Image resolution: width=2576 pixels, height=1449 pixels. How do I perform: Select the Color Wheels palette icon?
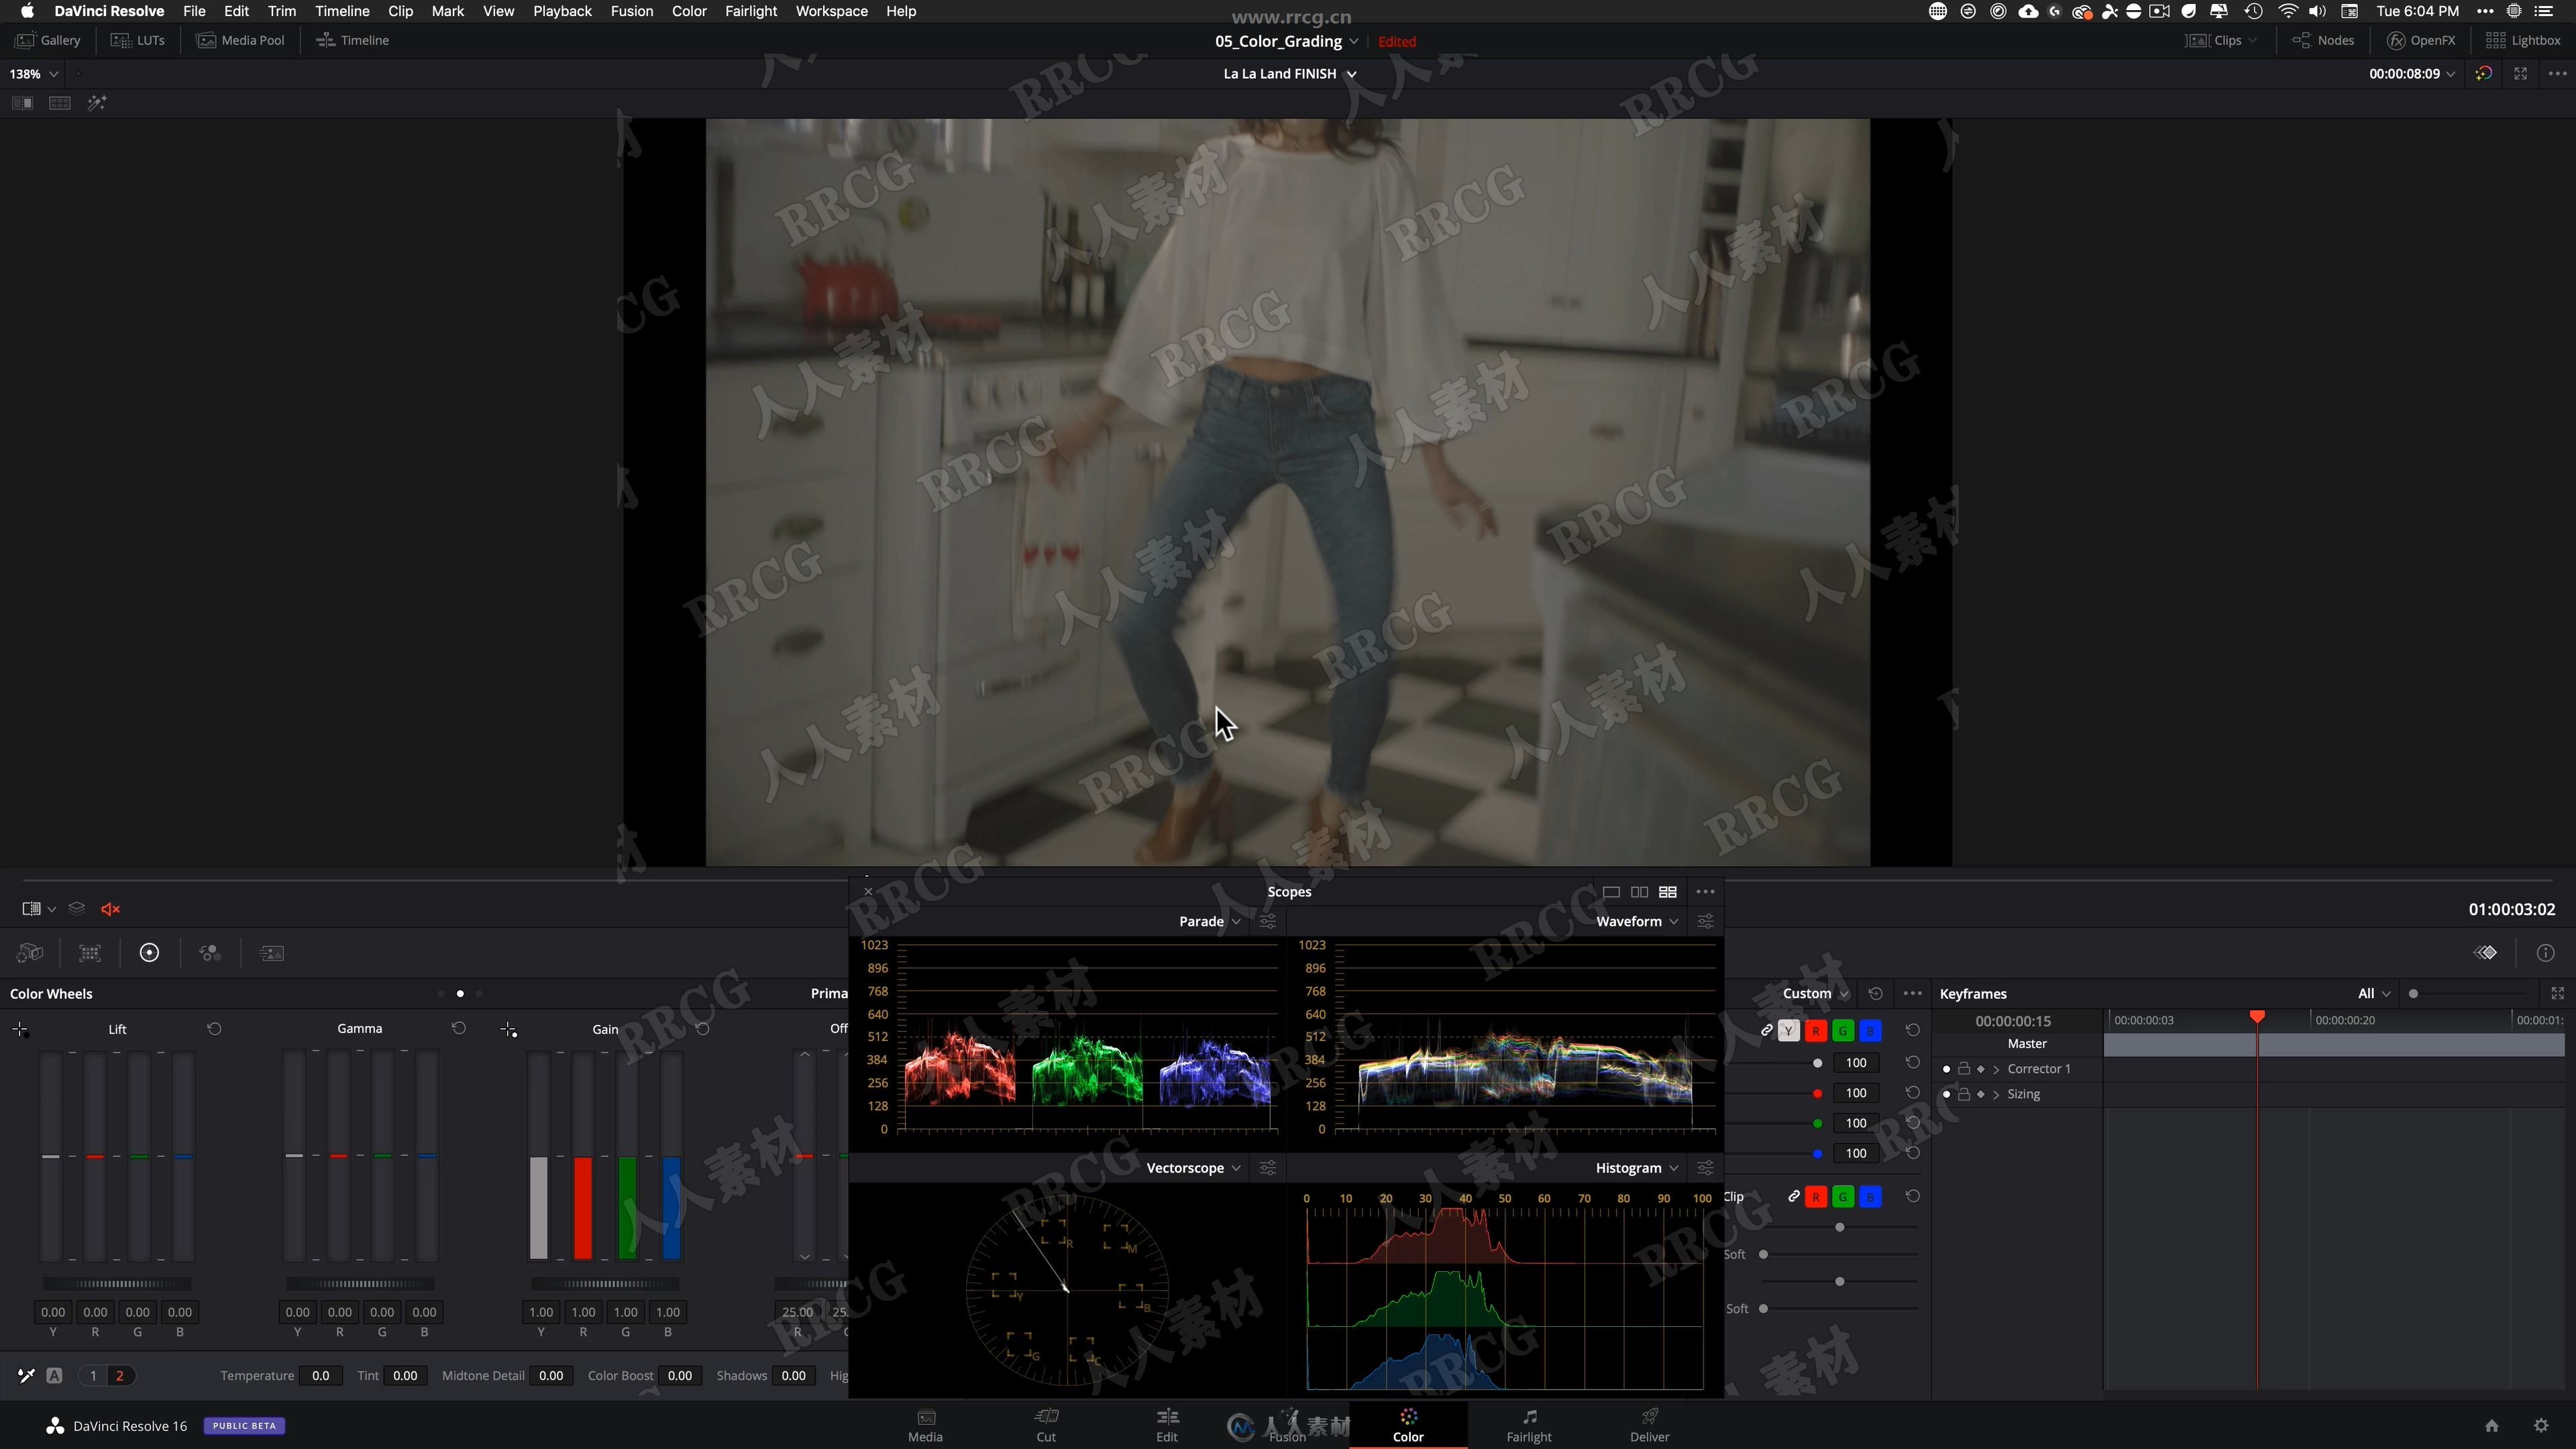[x=149, y=953]
